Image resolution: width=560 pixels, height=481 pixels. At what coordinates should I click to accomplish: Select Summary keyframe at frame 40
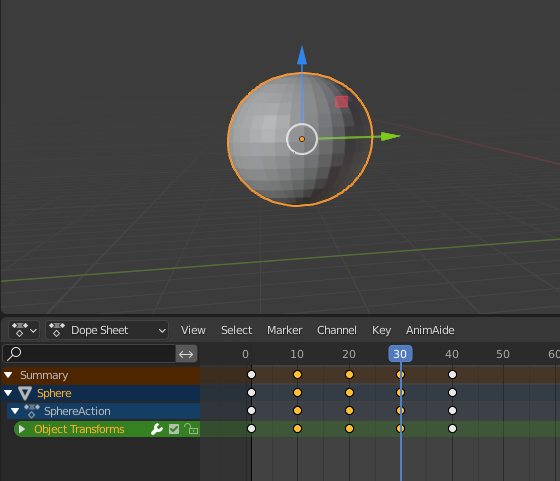pos(452,375)
